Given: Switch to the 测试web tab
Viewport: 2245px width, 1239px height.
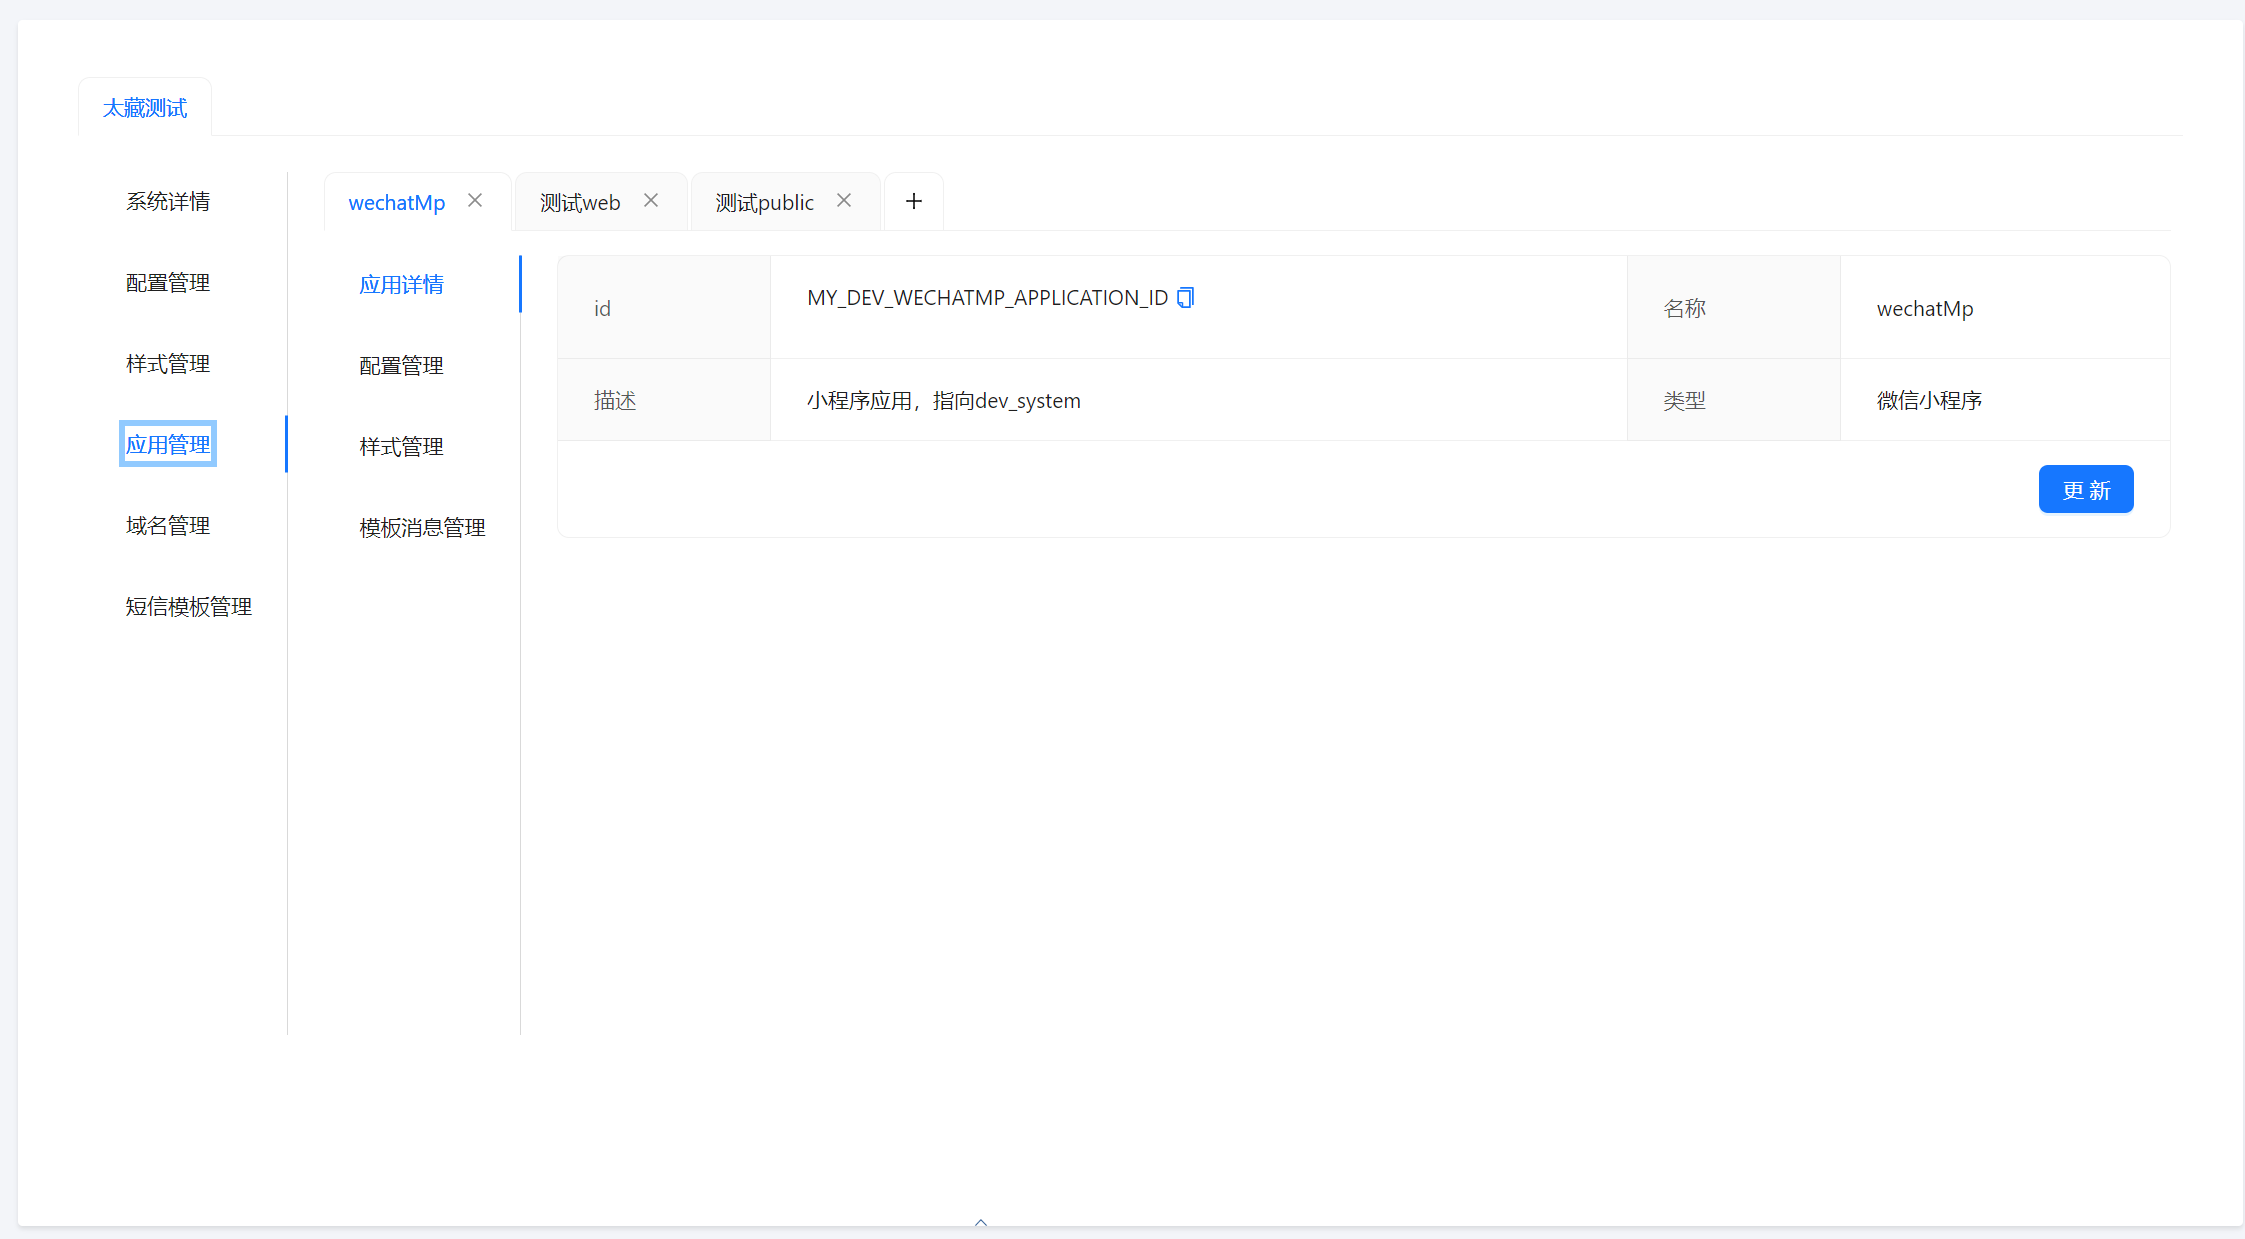Looking at the screenshot, I should [x=580, y=203].
